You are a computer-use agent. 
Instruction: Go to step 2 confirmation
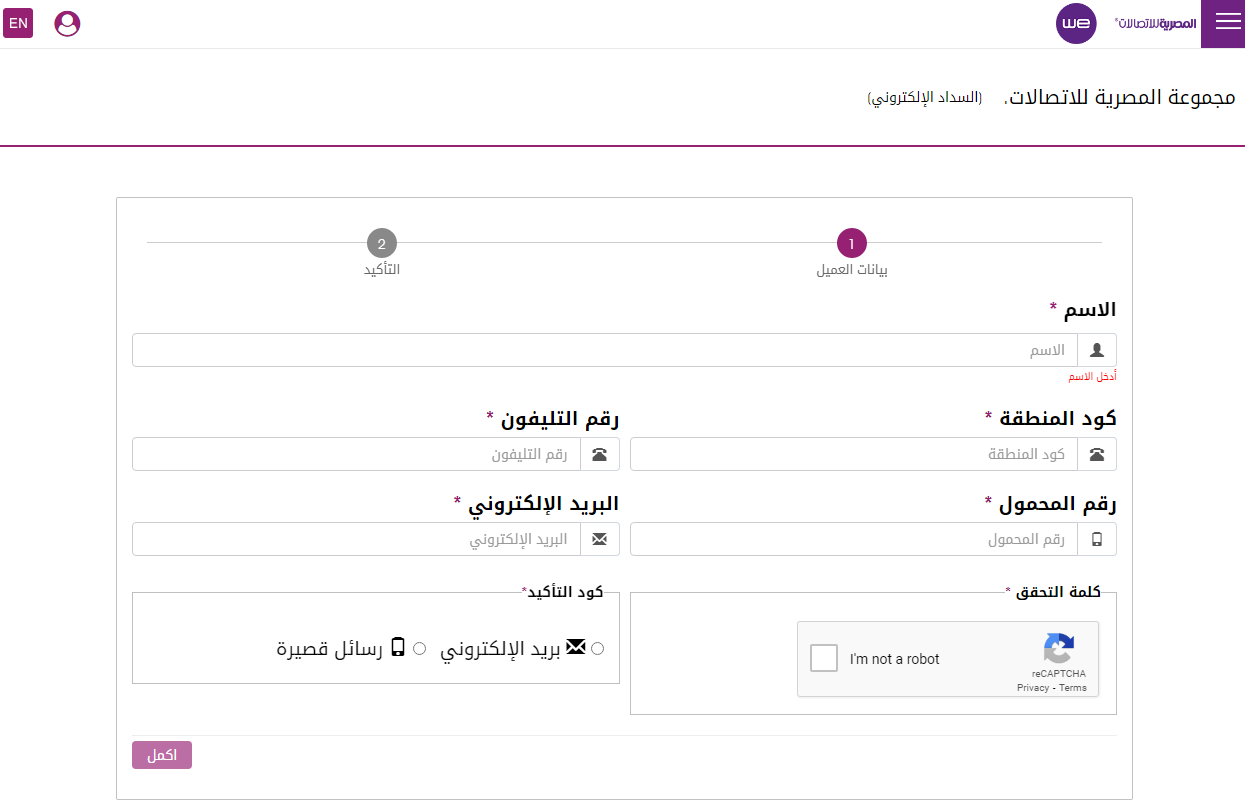[381, 243]
